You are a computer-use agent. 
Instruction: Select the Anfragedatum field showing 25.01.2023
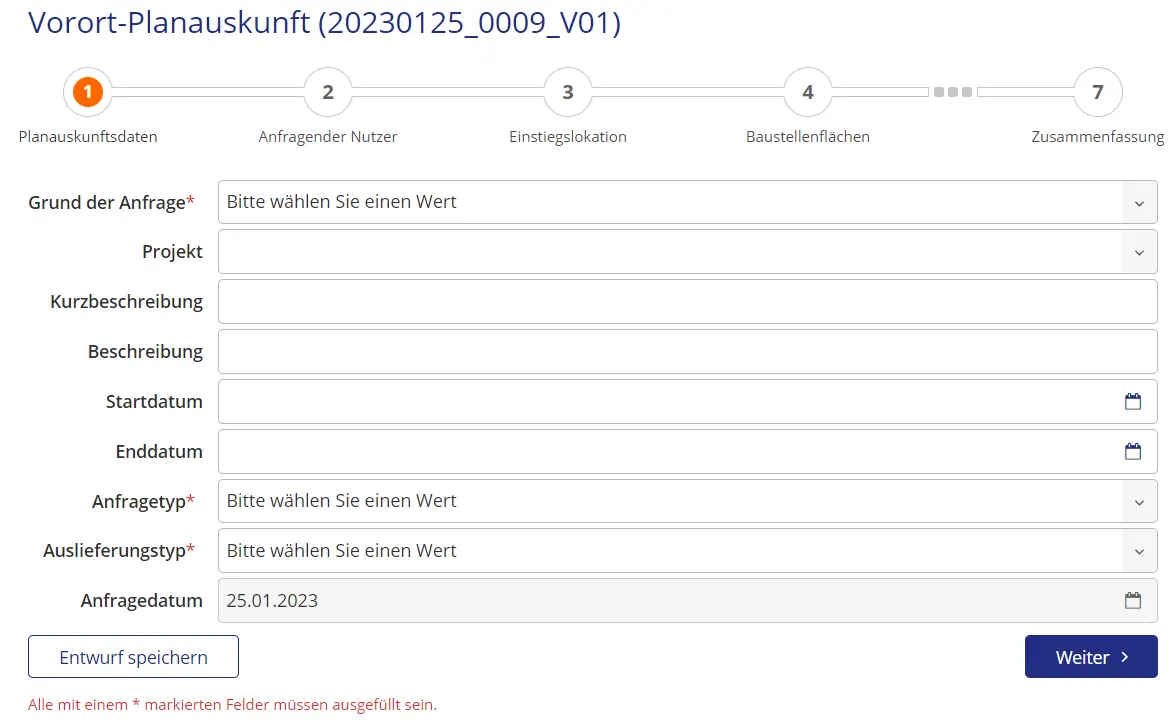(600, 600)
